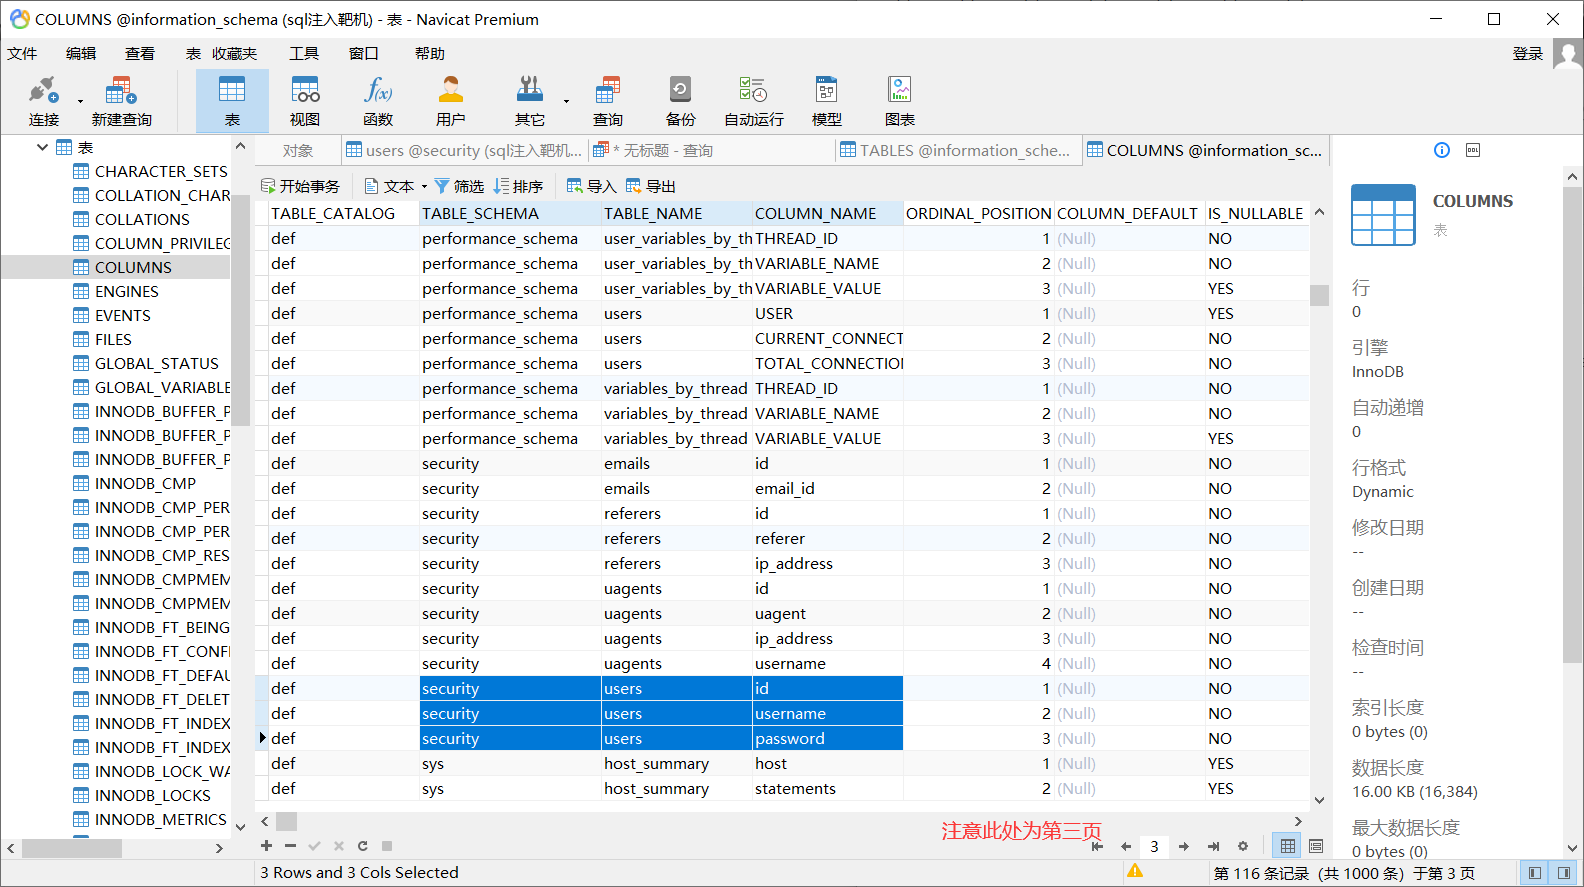Click the Add Record plus icon
1584x887 pixels.
click(x=266, y=846)
